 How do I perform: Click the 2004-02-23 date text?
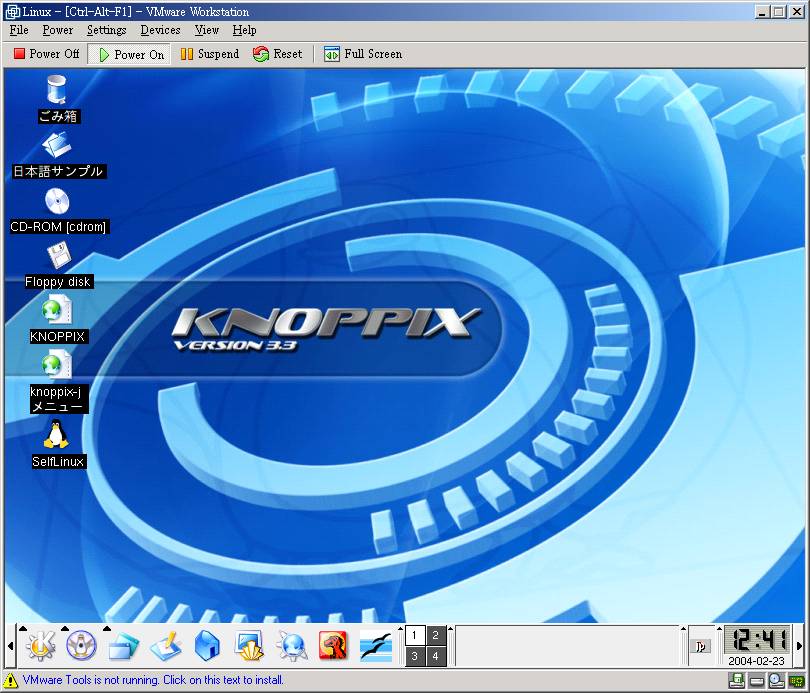756,660
